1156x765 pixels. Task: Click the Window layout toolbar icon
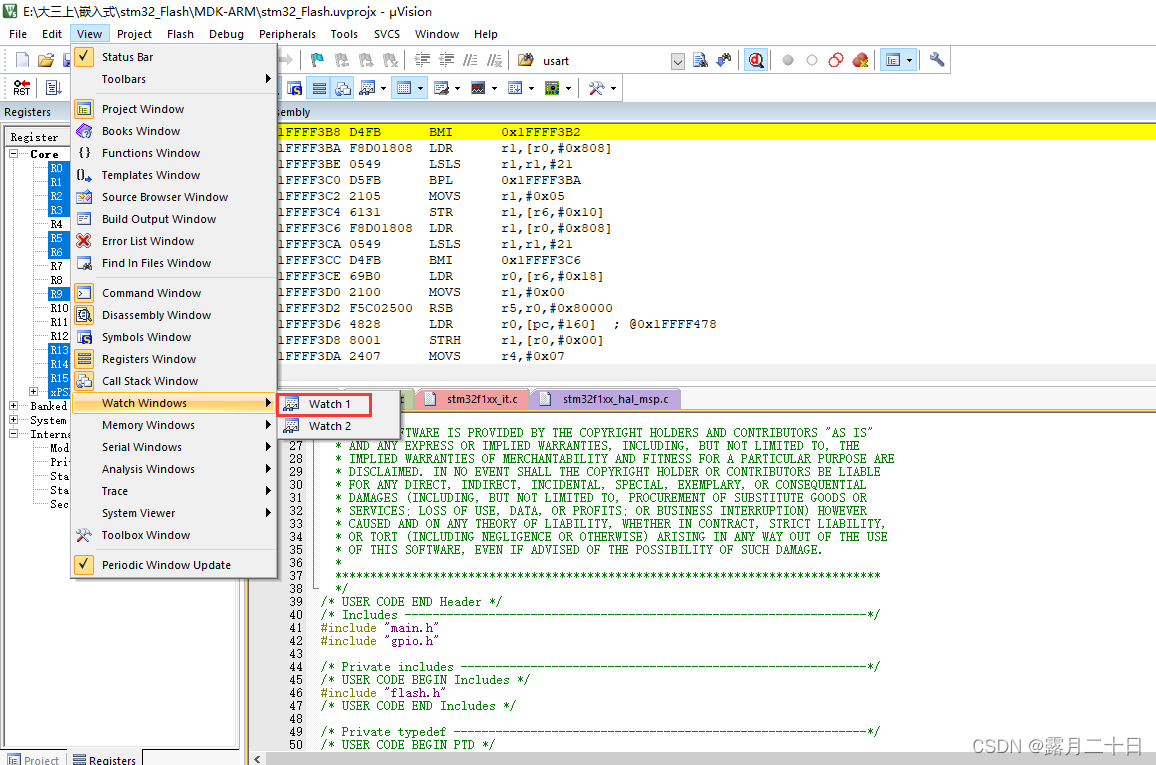tap(893, 60)
